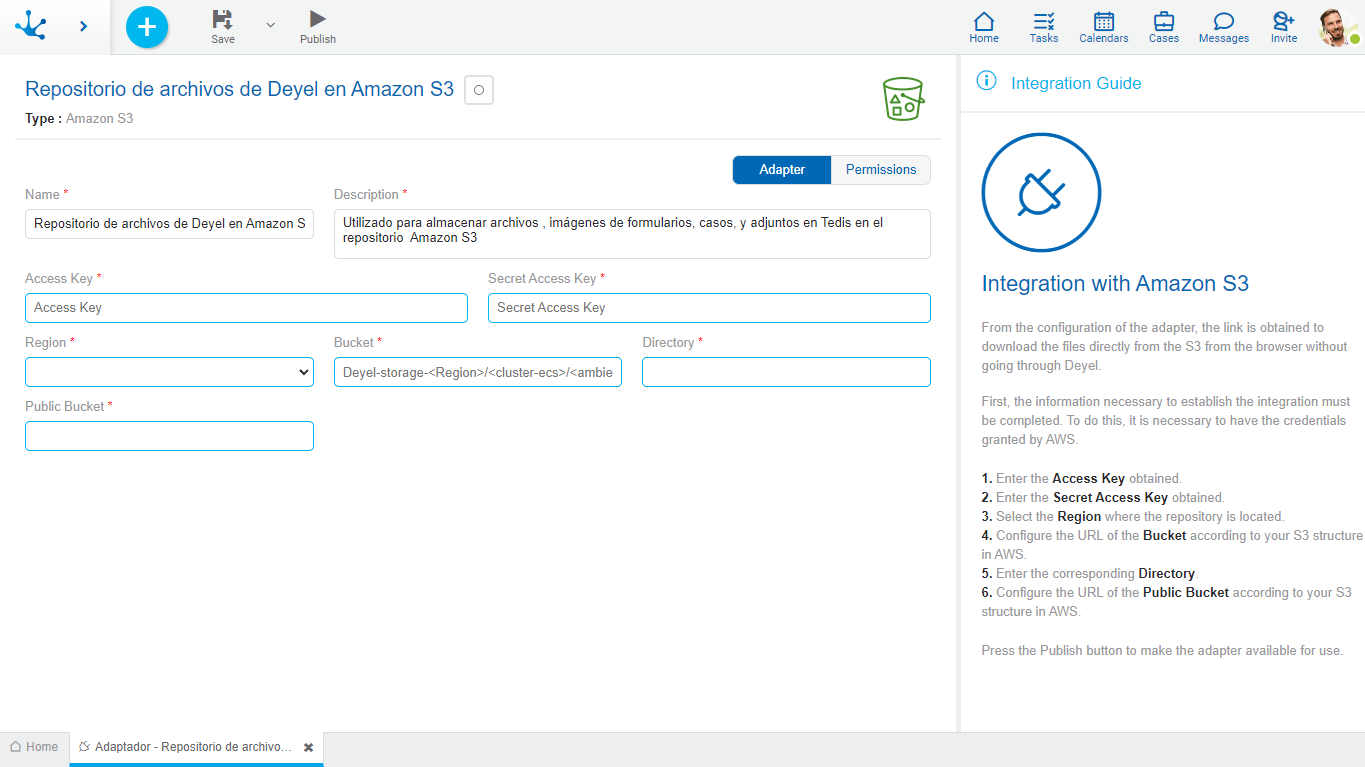
Task: Open the Tasks icon in top bar
Action: [x=1044, y=22]
